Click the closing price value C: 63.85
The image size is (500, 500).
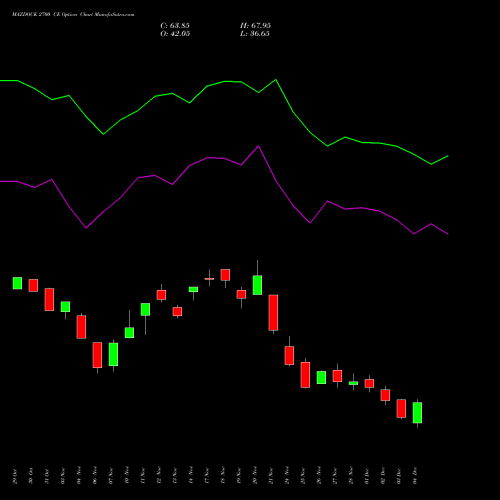click(x=175, y=26)
